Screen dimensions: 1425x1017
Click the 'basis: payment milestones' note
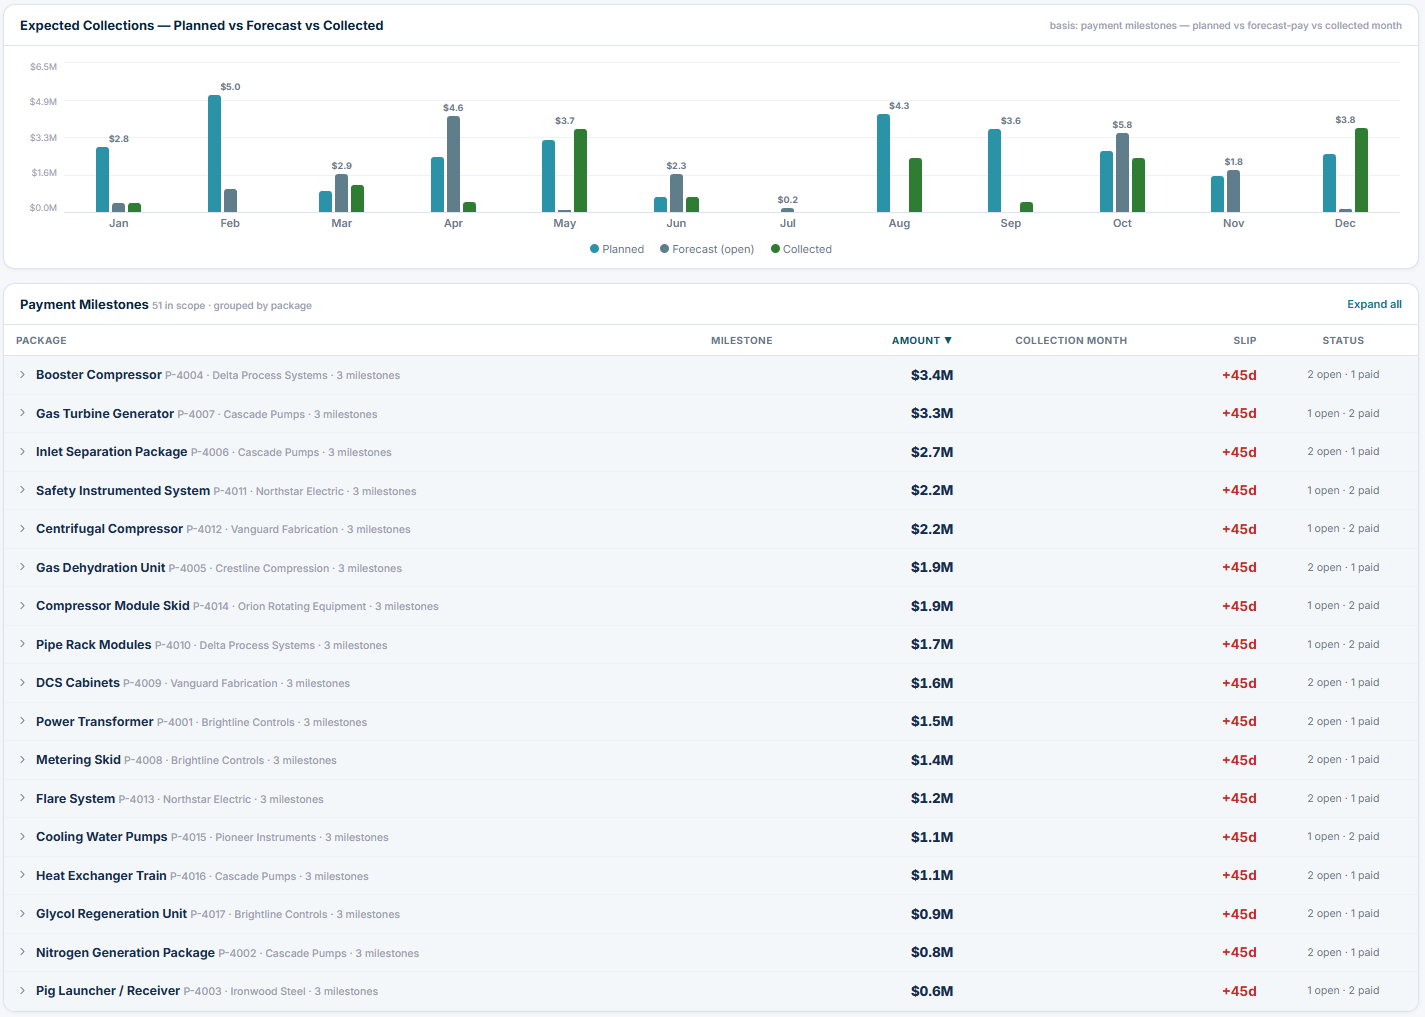1225,26
